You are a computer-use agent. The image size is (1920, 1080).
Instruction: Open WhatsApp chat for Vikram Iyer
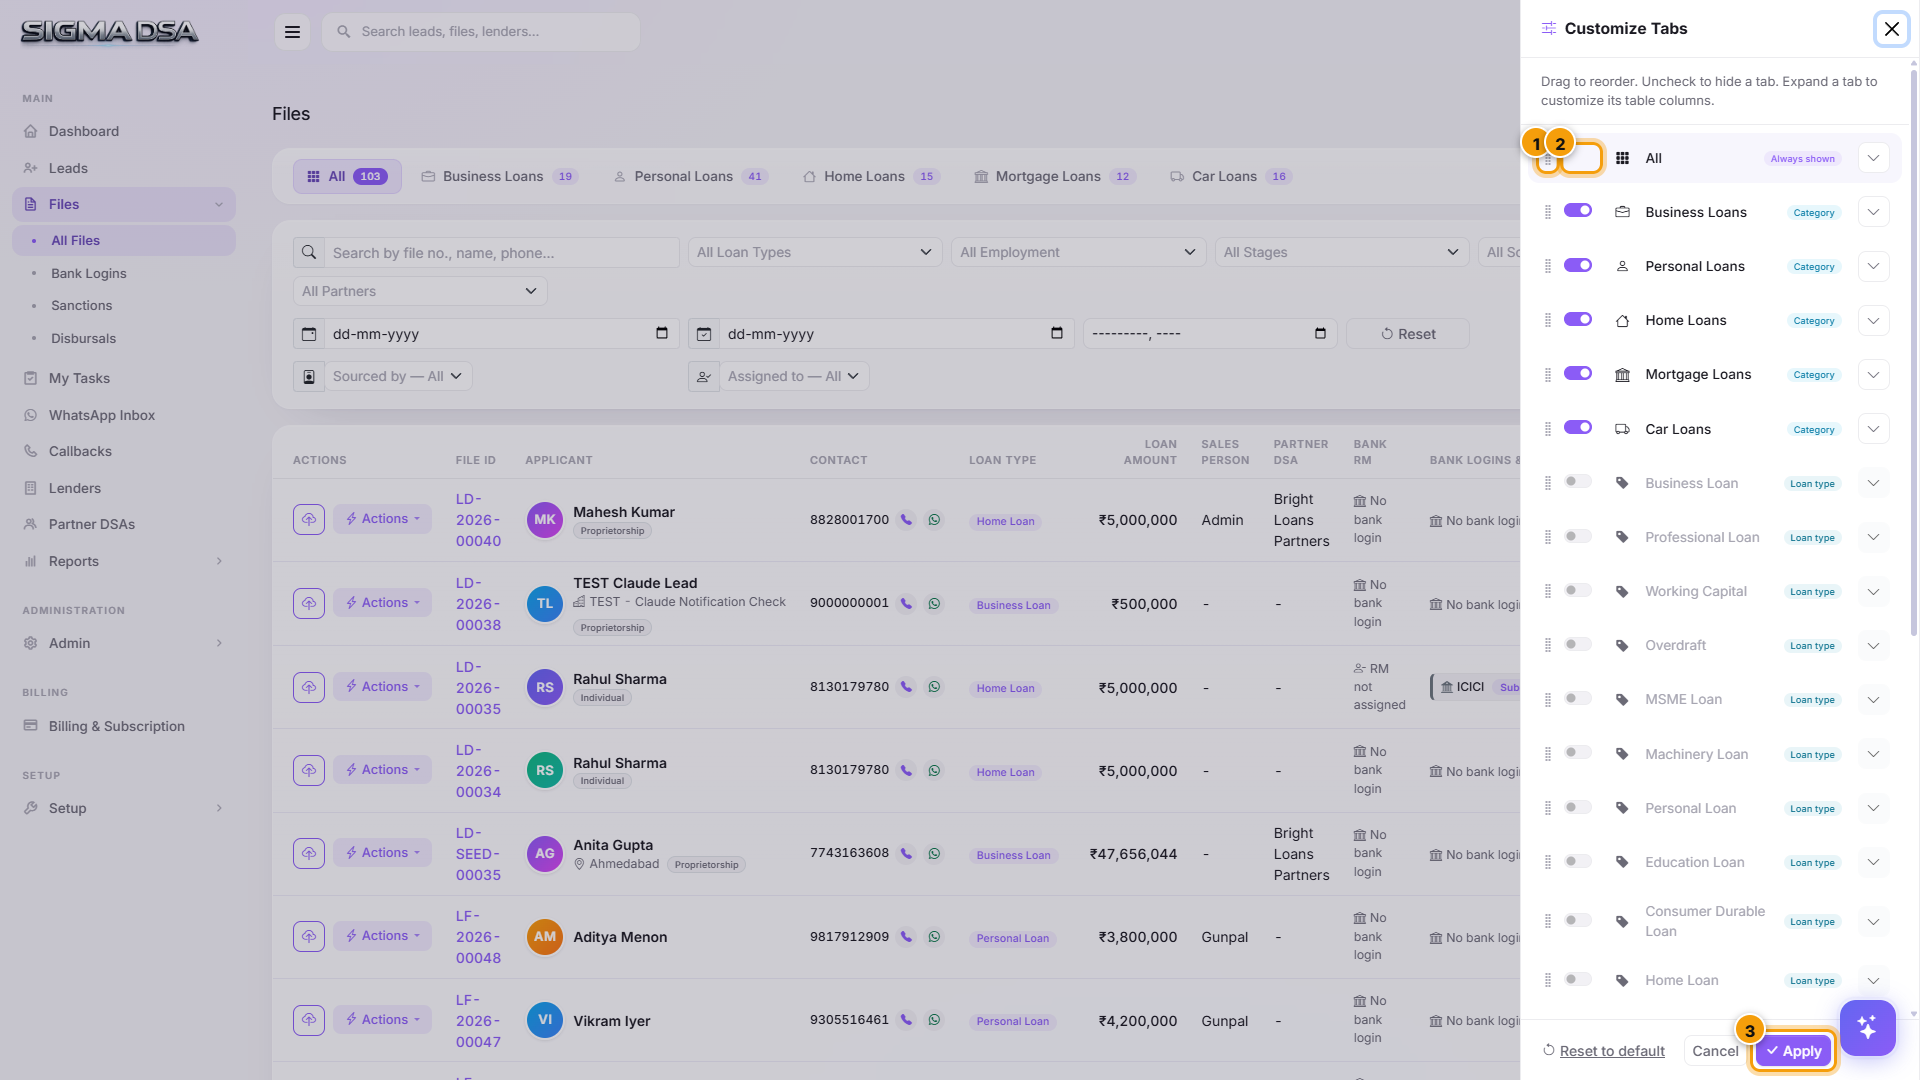tap(934, 1020)
